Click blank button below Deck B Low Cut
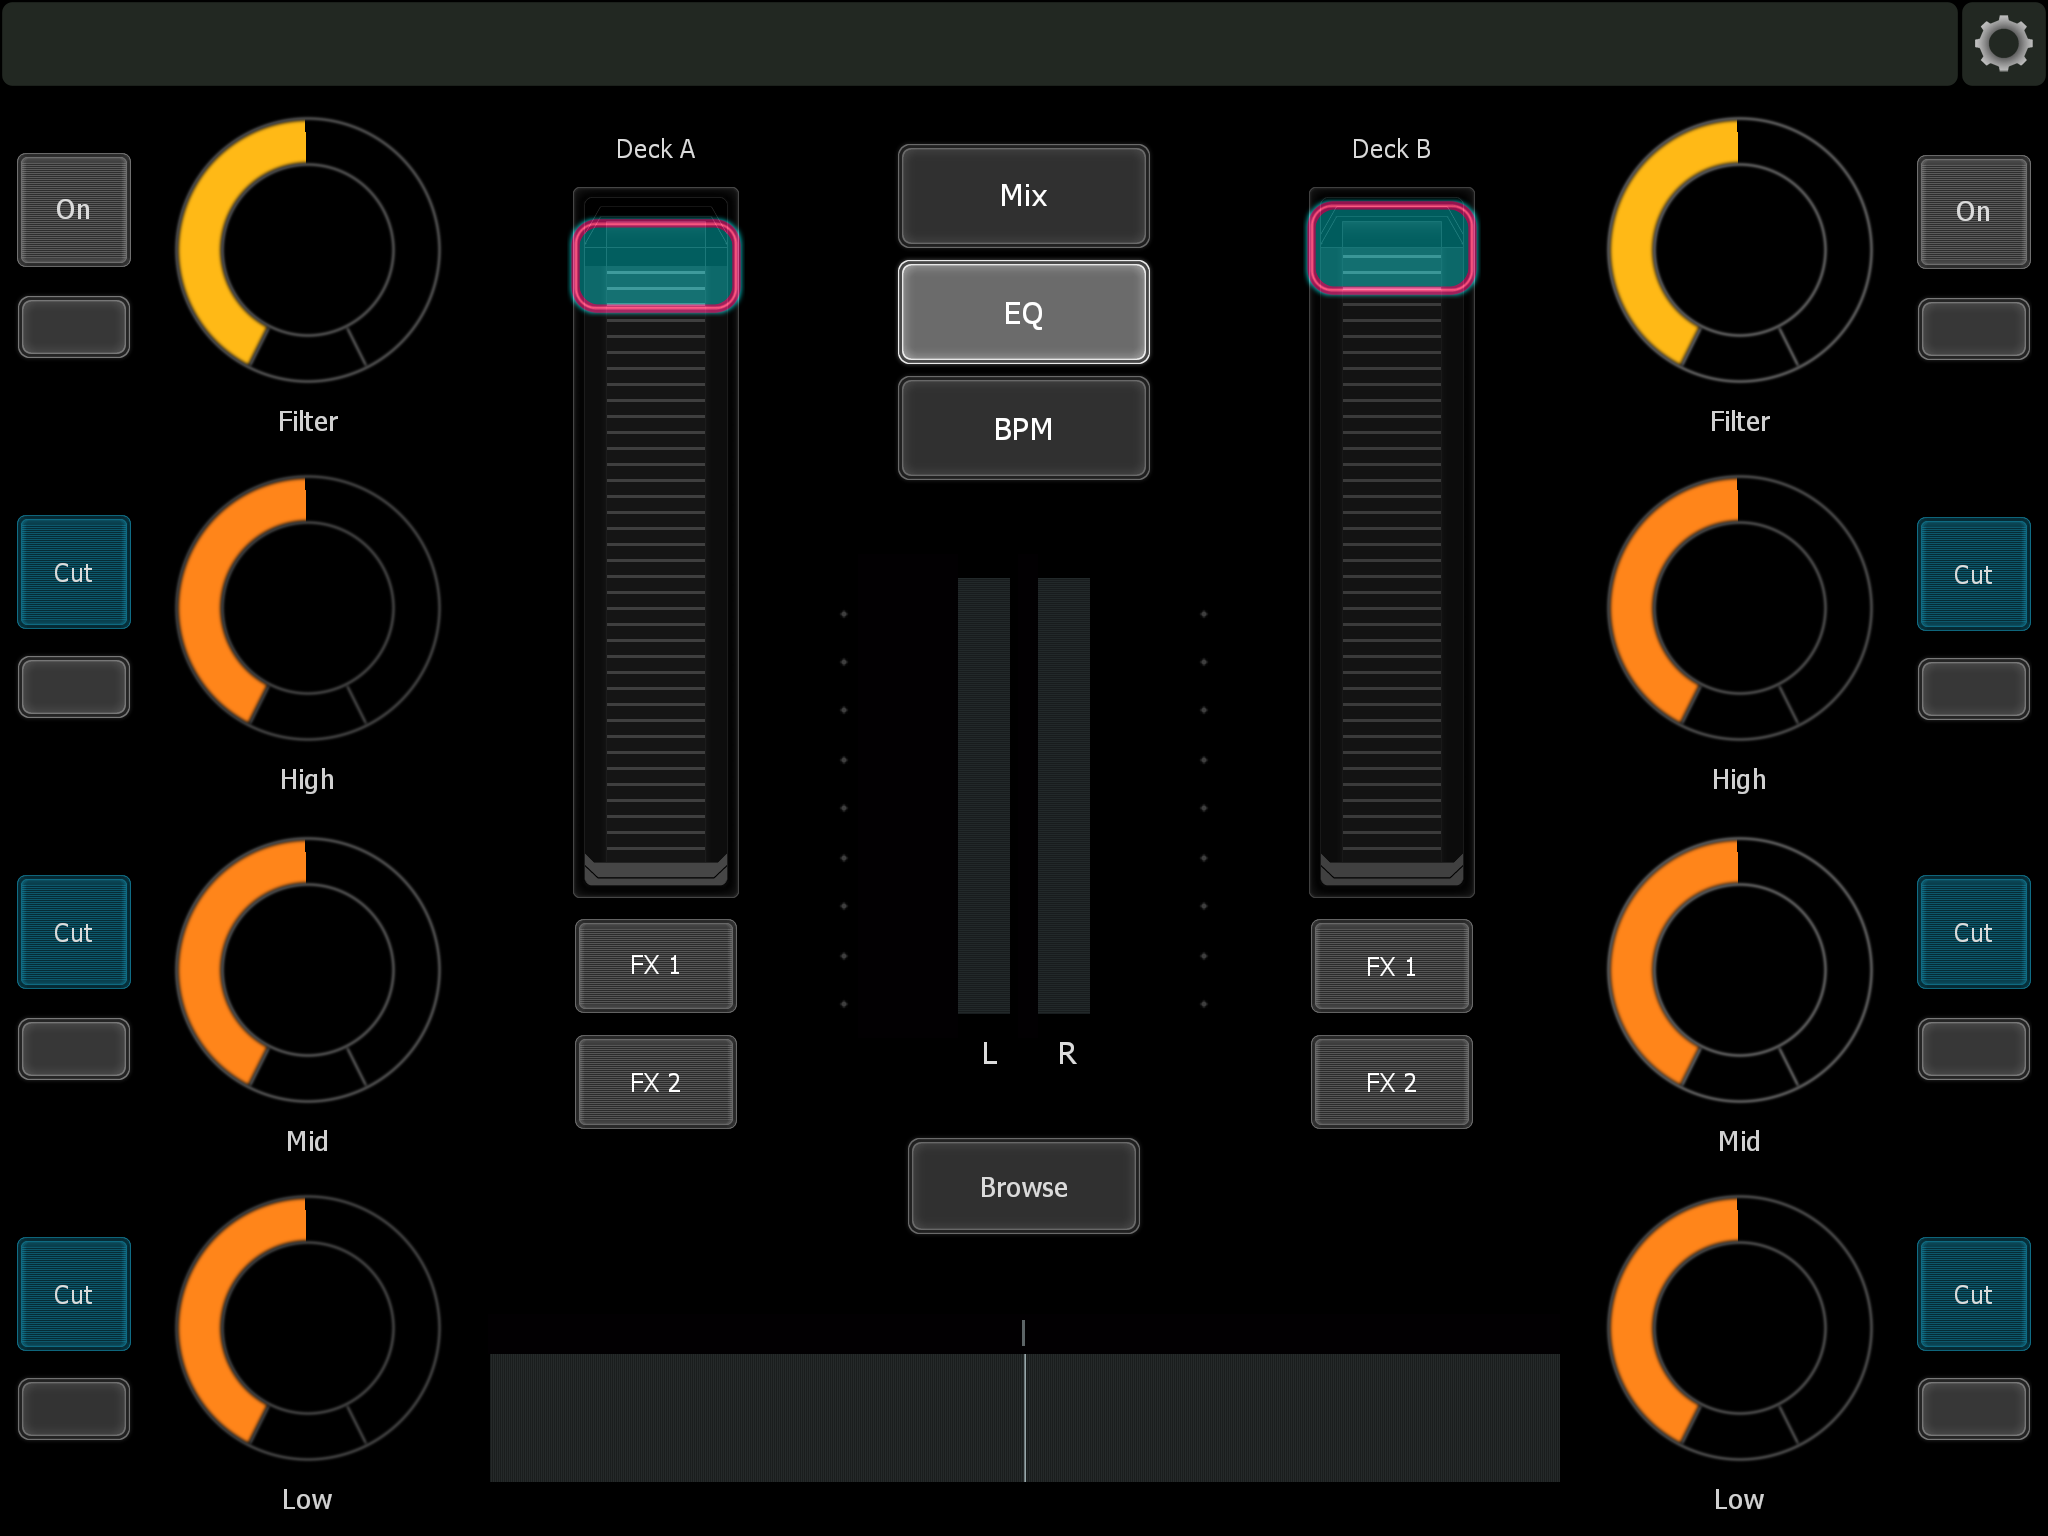 [x=1973, y=1409]
